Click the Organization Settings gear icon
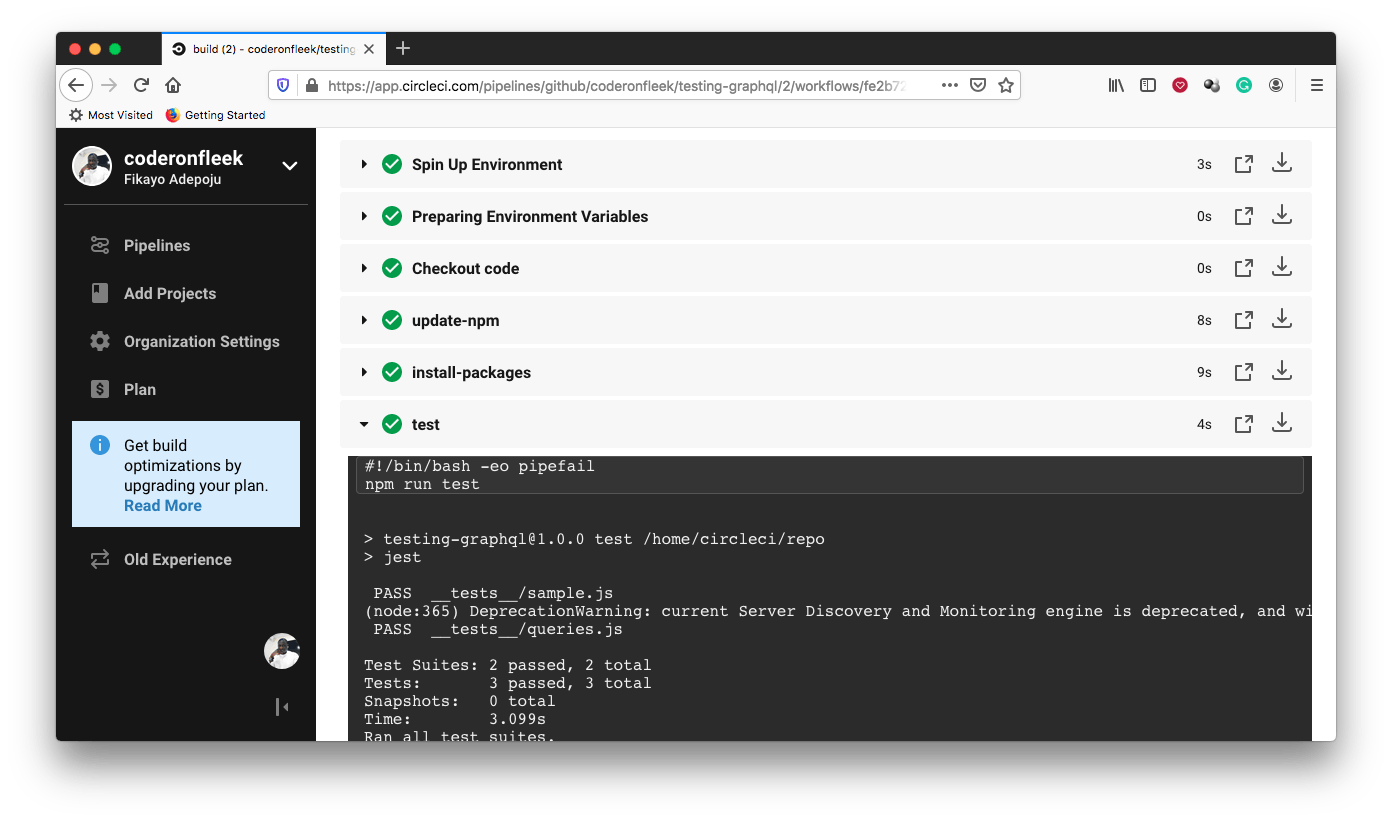This screenshot has width=1392, height=821. (x=99, y=341)
